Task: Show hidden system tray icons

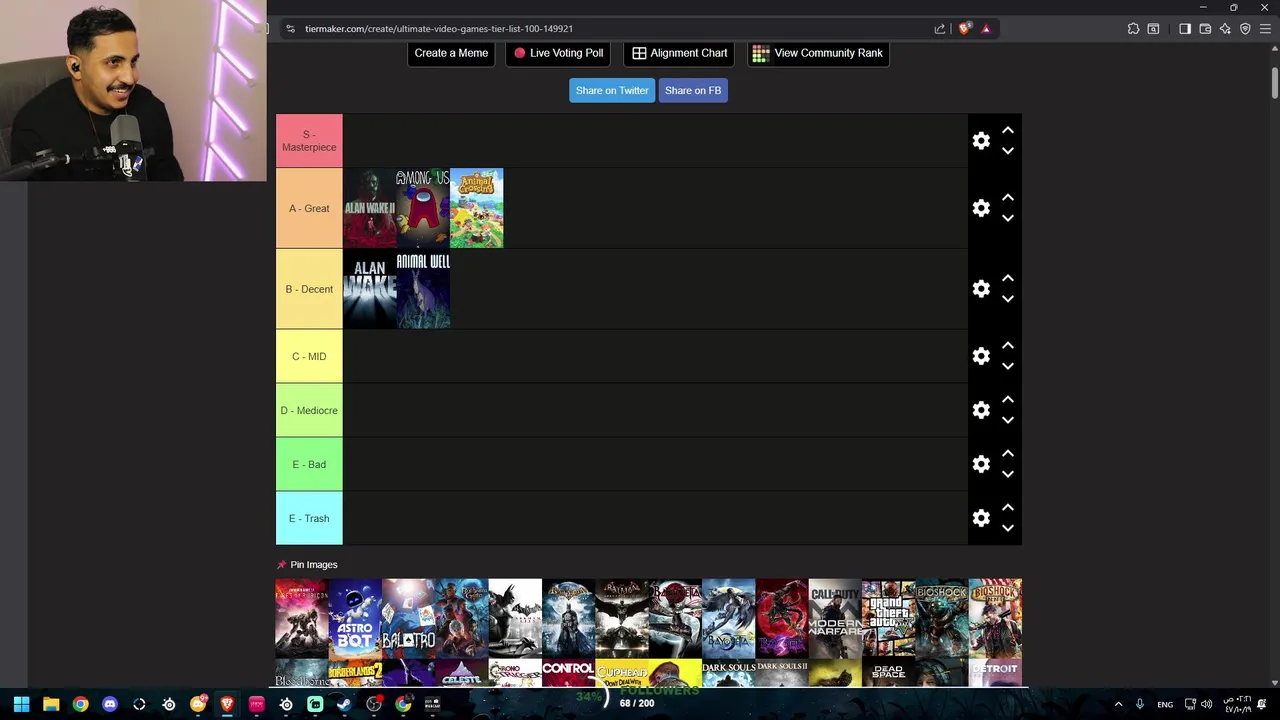Action: coord(1118,704)
